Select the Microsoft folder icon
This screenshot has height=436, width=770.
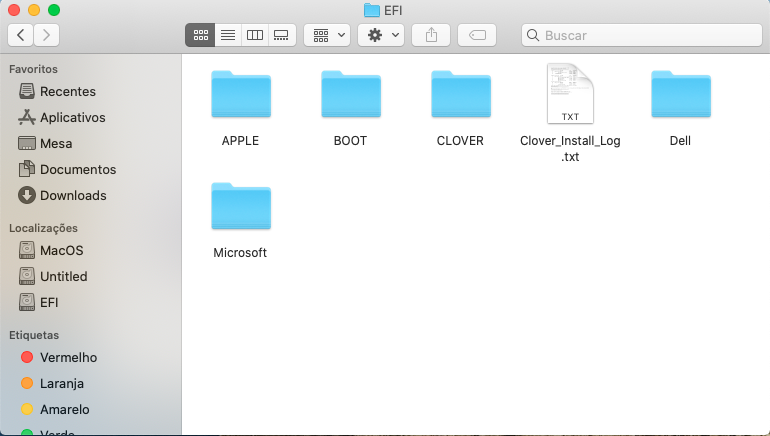click(241, 206)
